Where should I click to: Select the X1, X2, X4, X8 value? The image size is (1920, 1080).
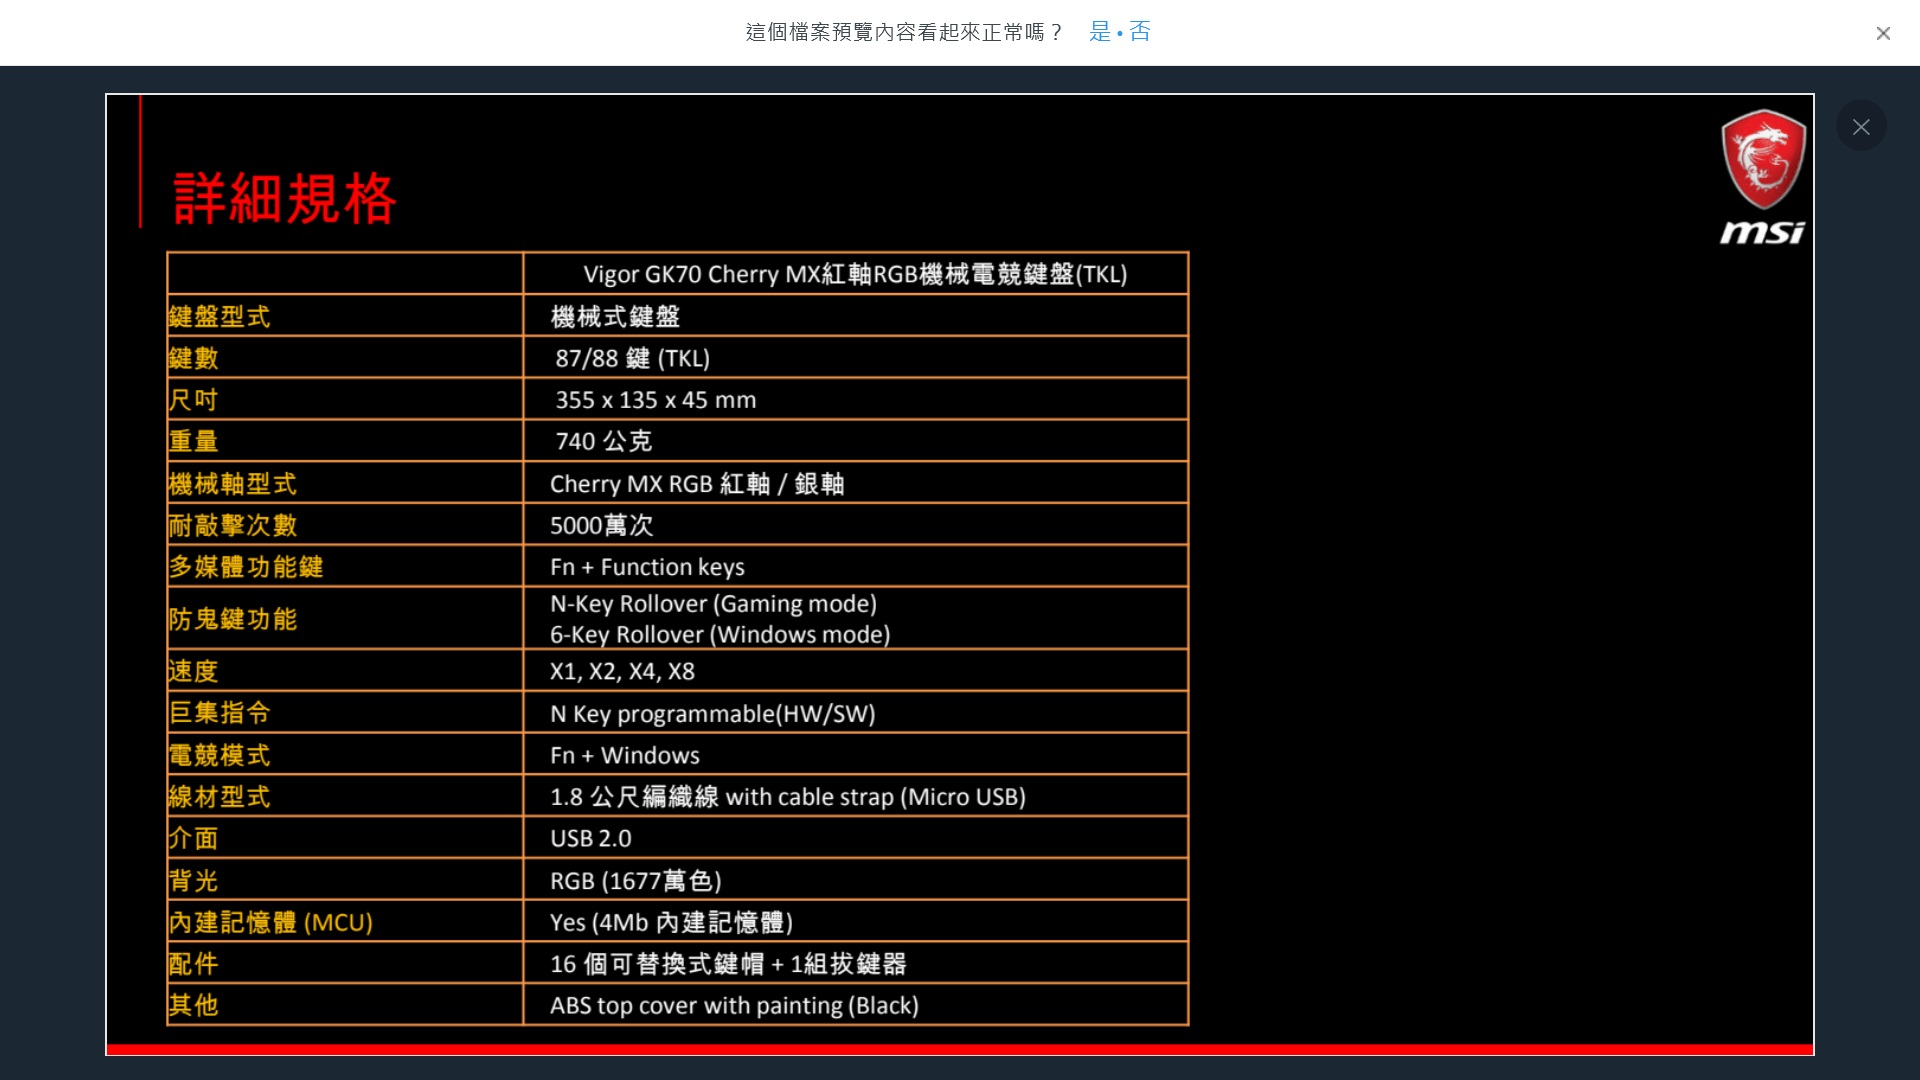(x=622, y=671)
